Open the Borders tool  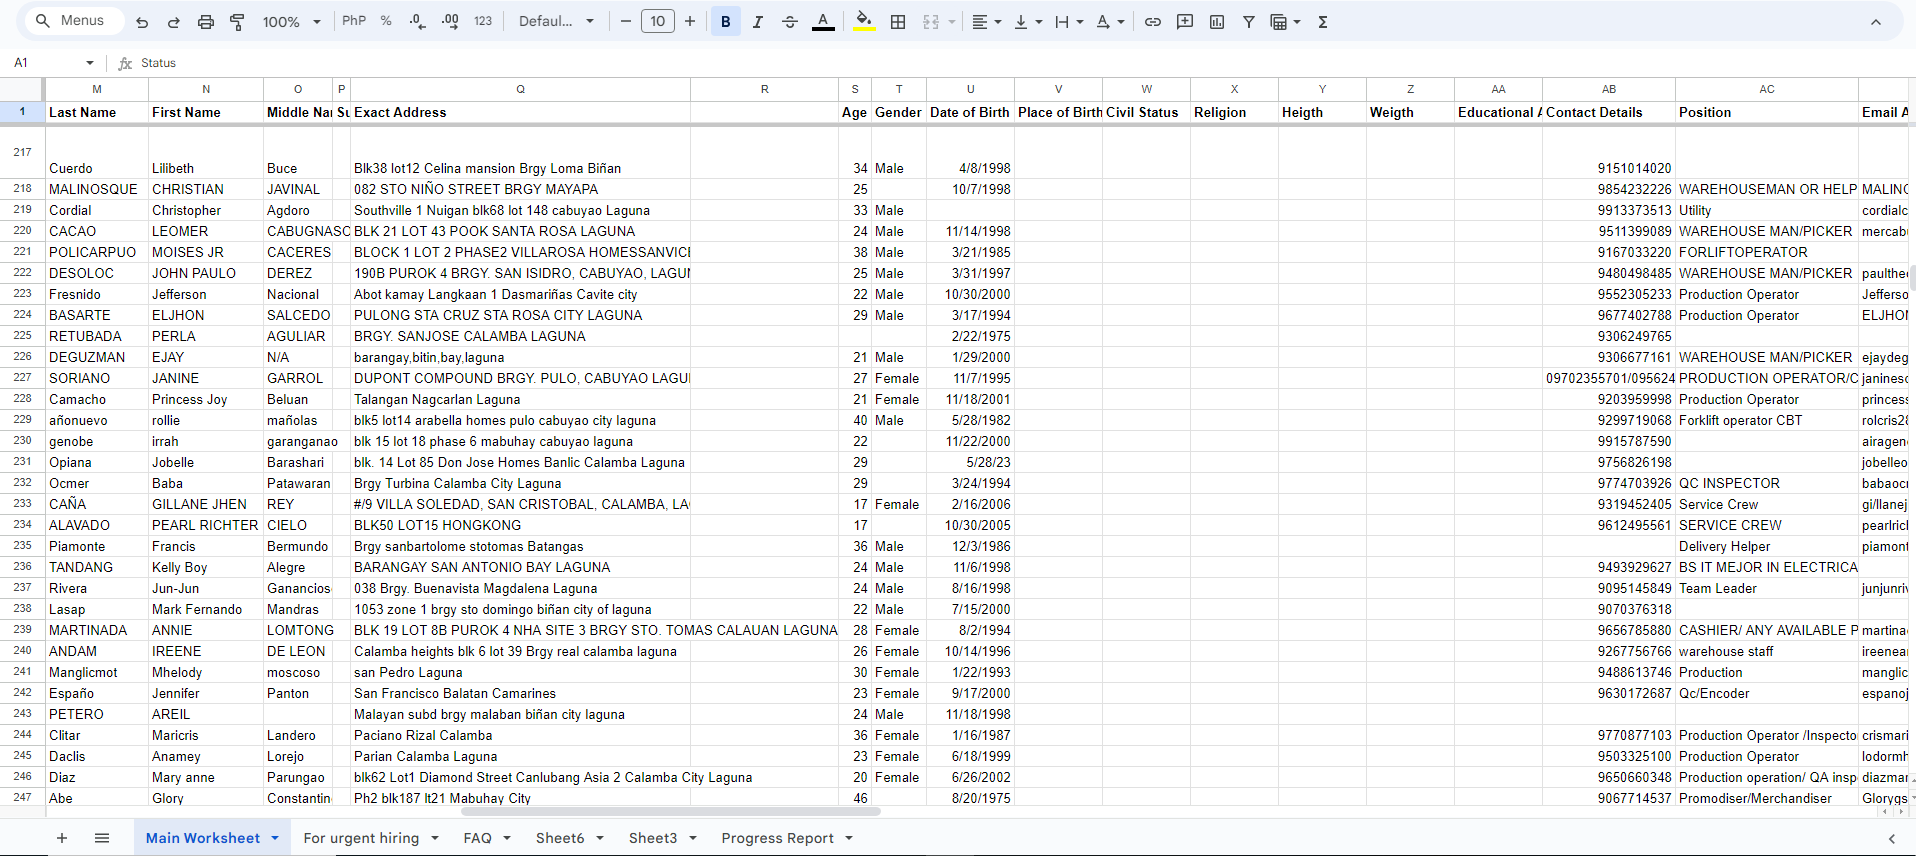(x=898, y=21)
